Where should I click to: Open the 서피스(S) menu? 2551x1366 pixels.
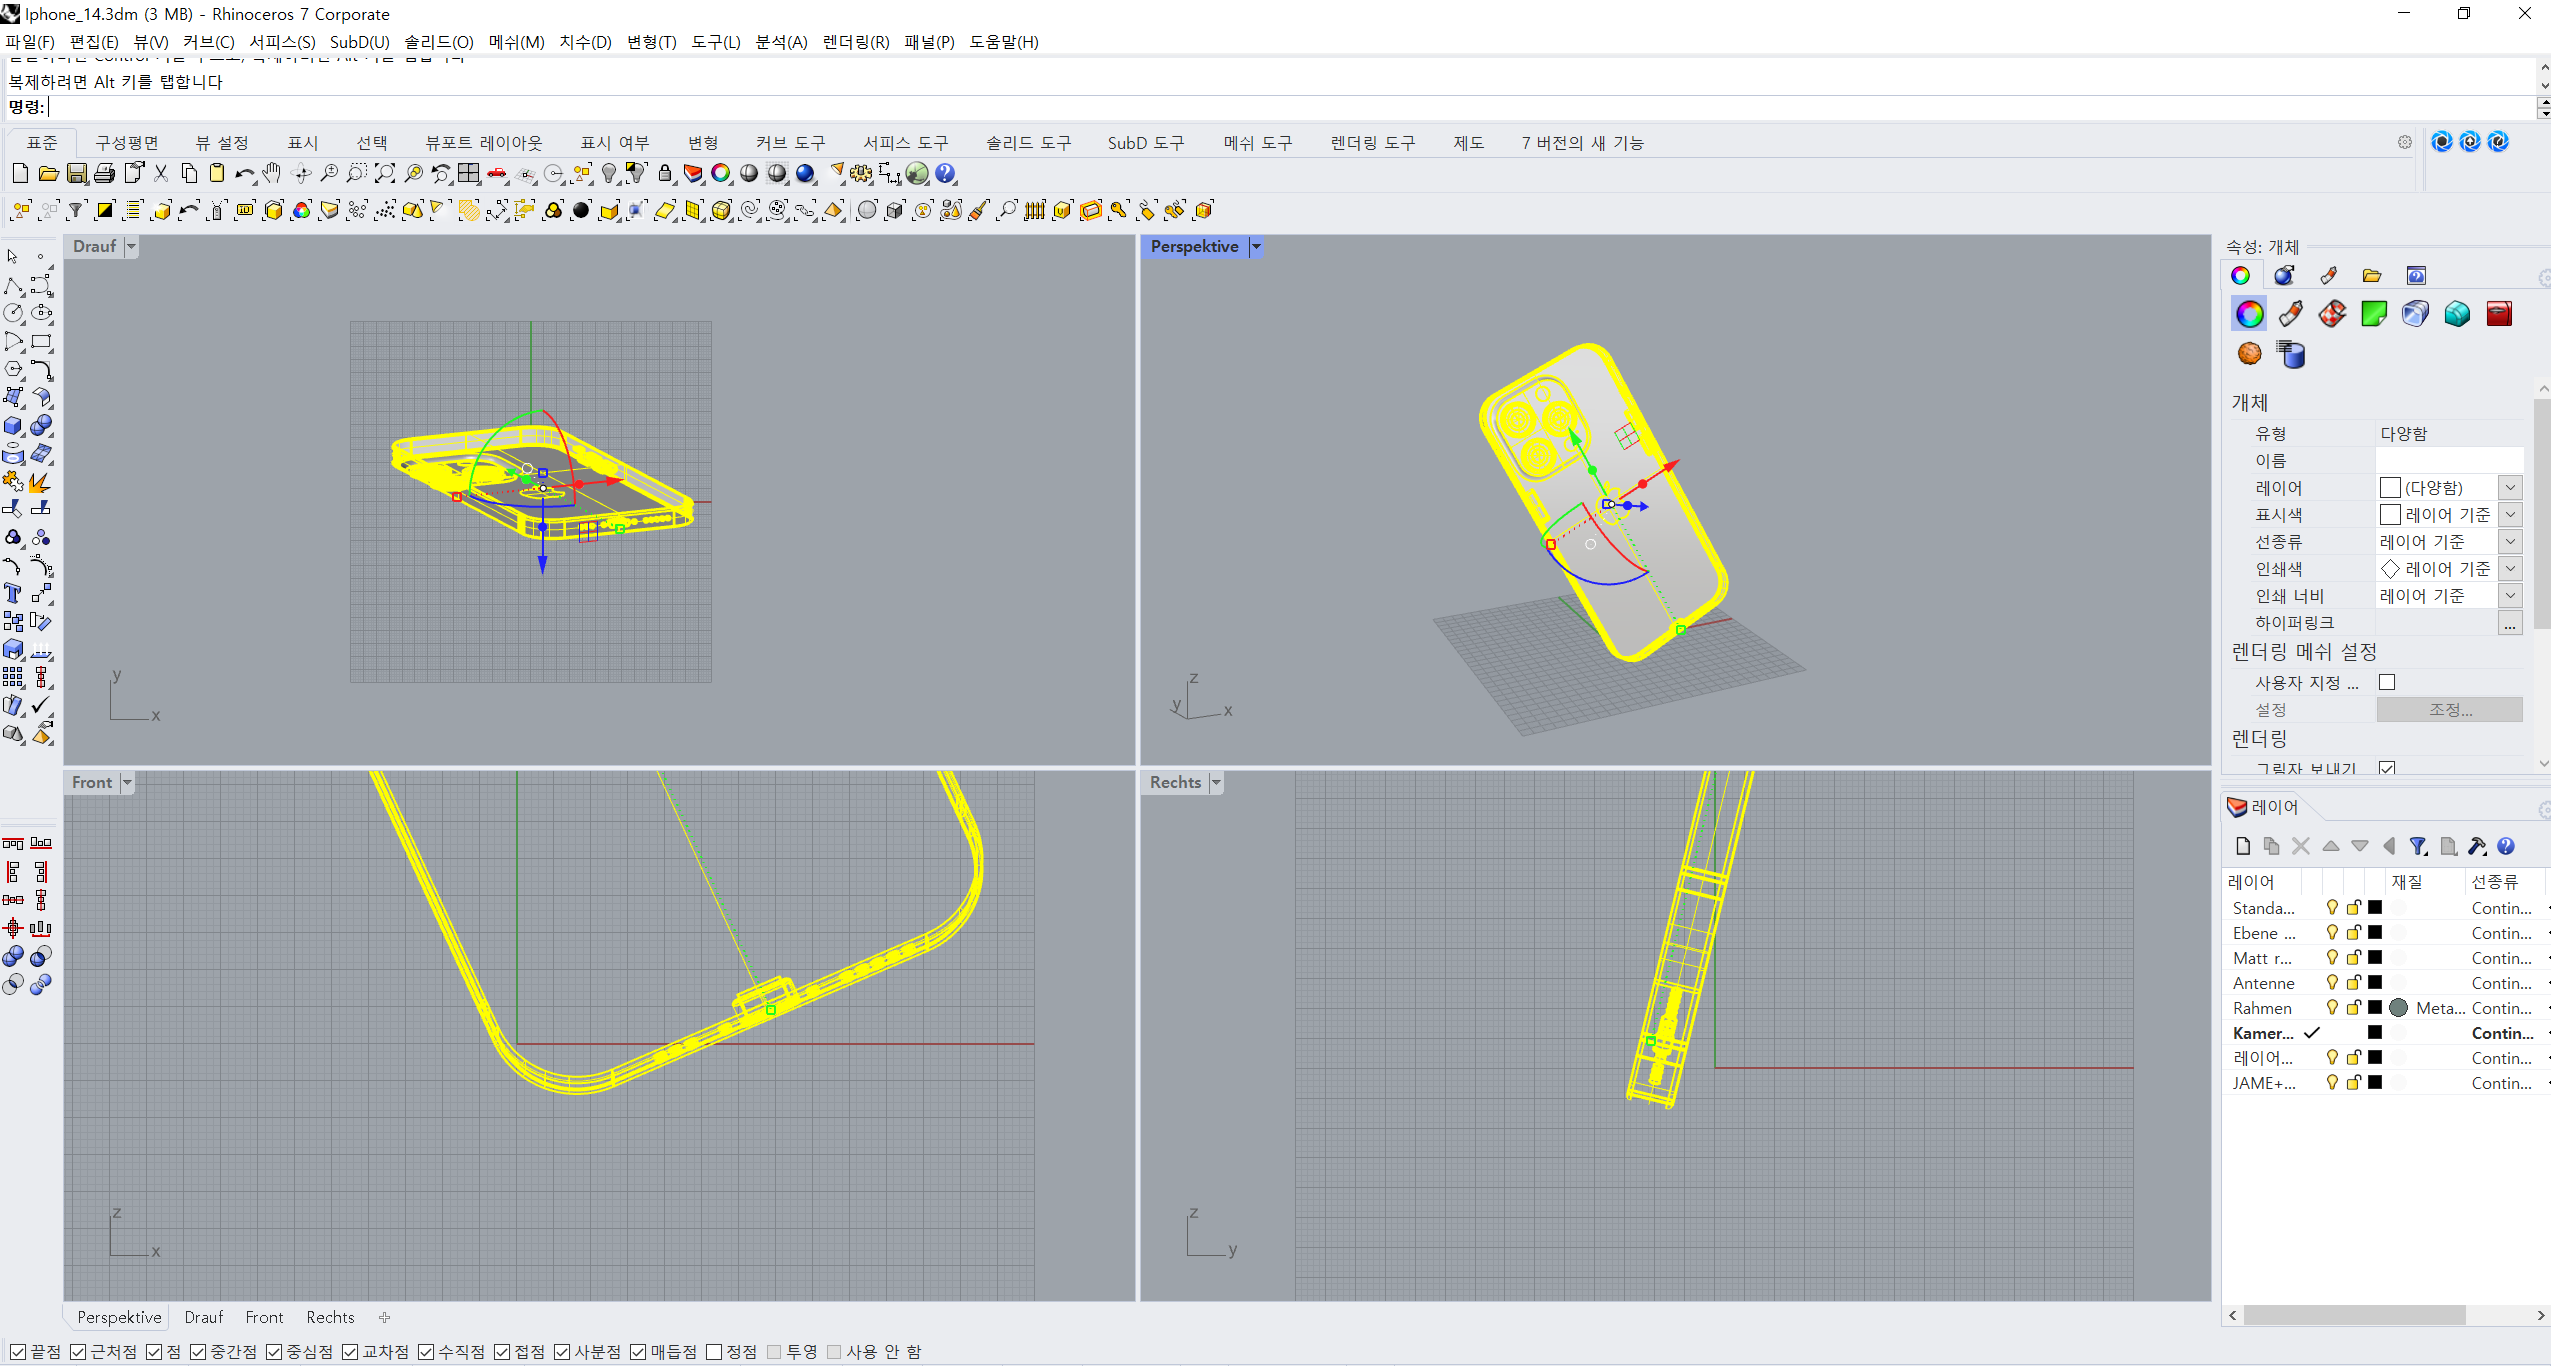[x=282, y=42]
